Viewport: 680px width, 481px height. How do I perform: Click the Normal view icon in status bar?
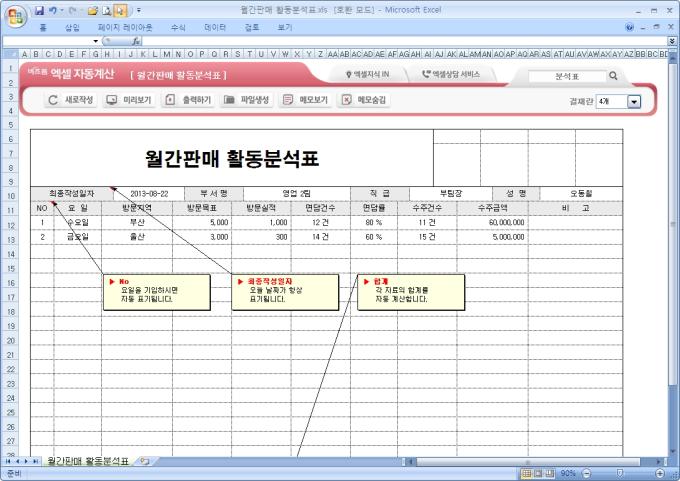(x=526, y=473)
